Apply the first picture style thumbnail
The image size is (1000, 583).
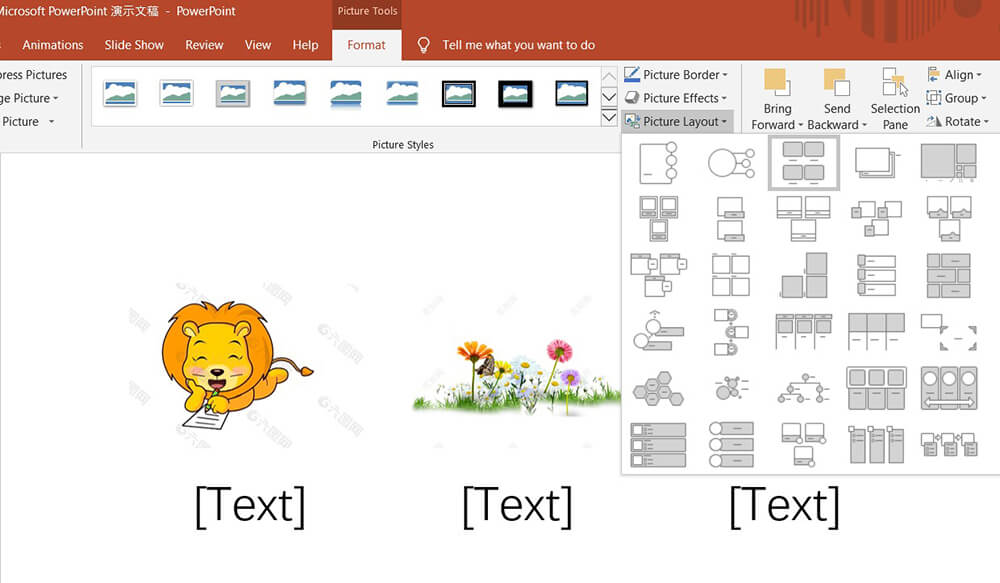coord(120,94)
